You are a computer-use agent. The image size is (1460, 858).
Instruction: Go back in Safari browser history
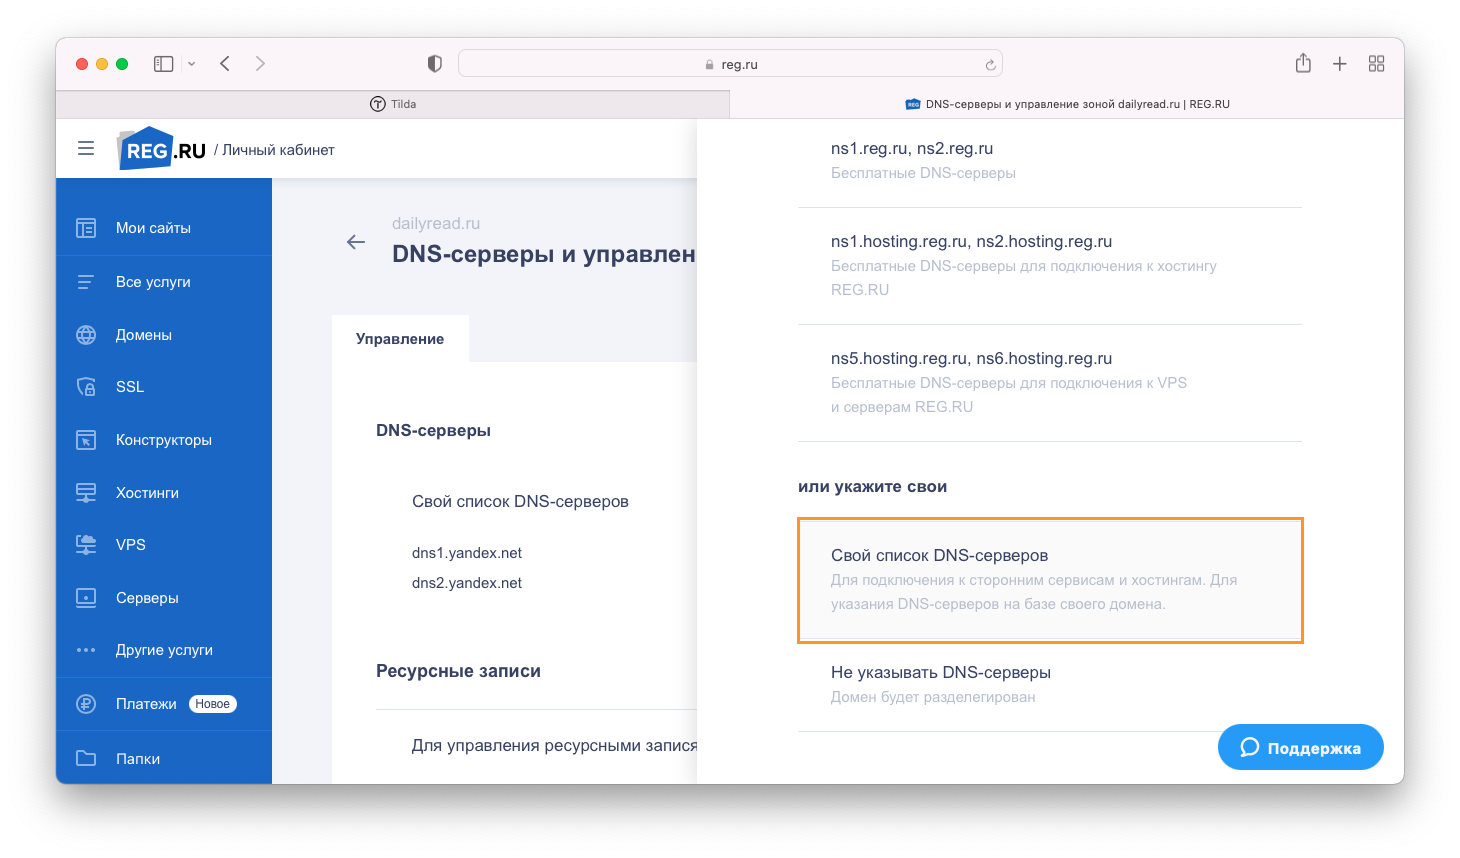[x=225, y=64]
